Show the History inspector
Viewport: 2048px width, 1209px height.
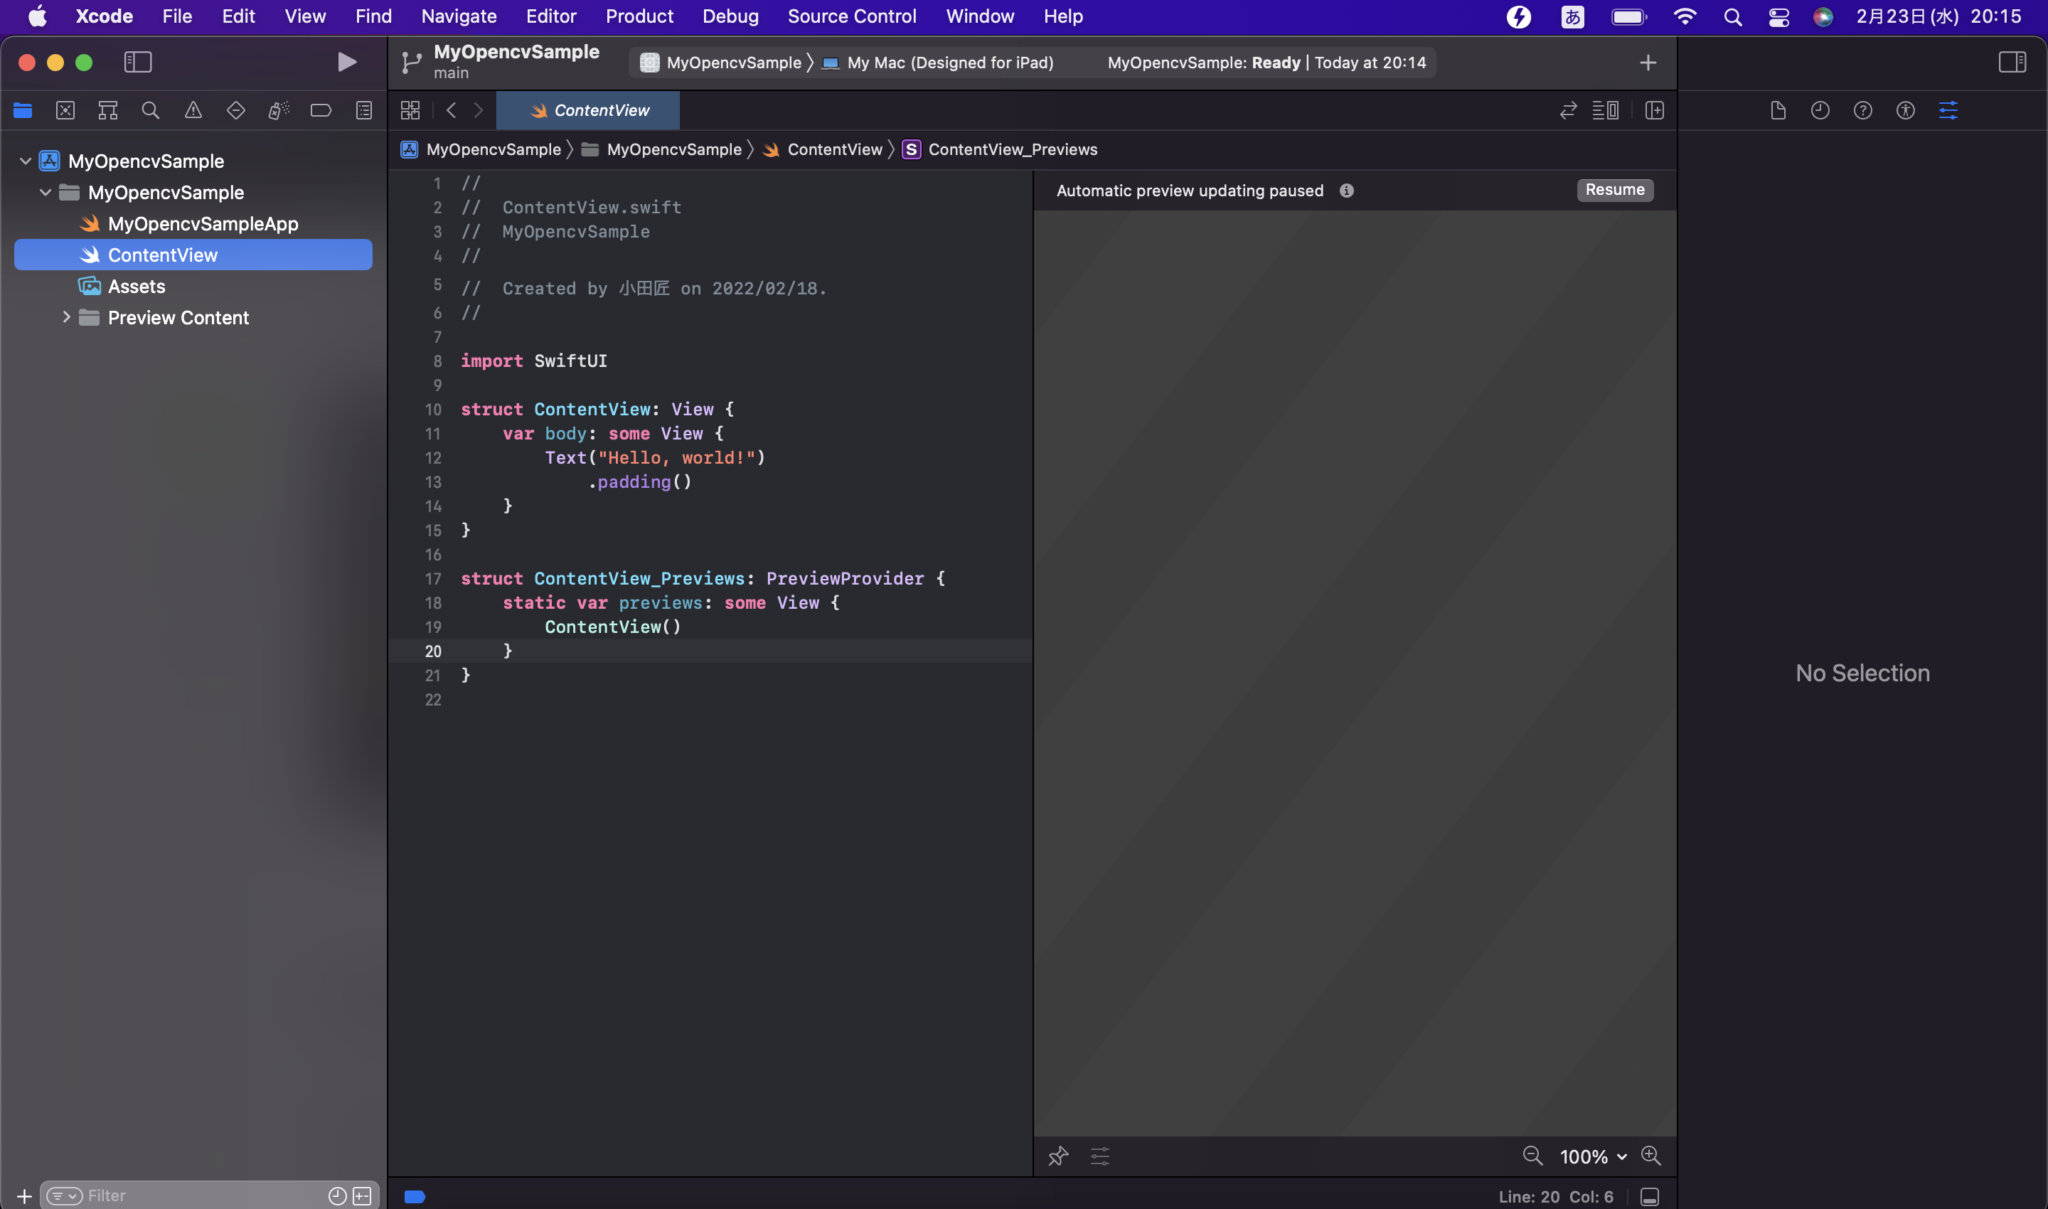point(1820,110)
